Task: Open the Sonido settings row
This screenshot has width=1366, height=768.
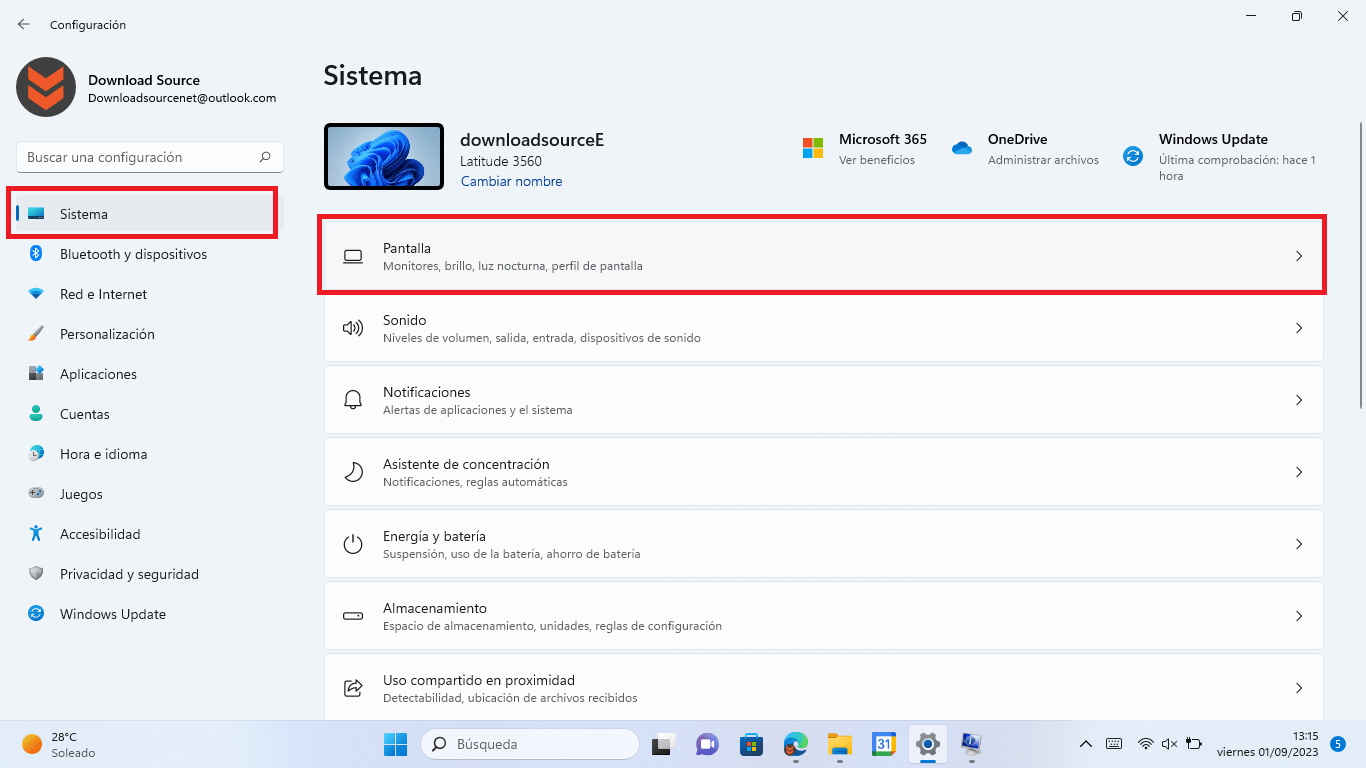Action: (x=824, y=328)
